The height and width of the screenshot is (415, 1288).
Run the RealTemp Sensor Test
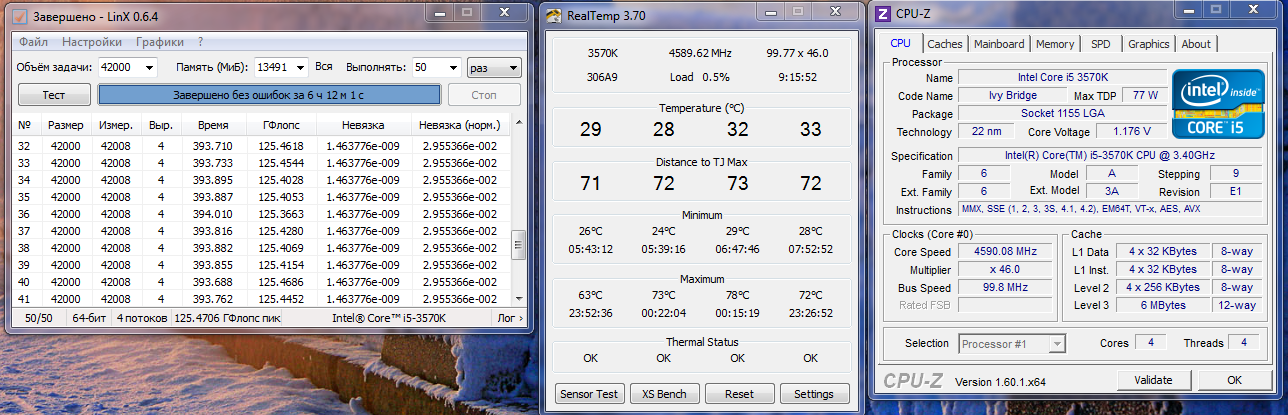click(589, 394)
